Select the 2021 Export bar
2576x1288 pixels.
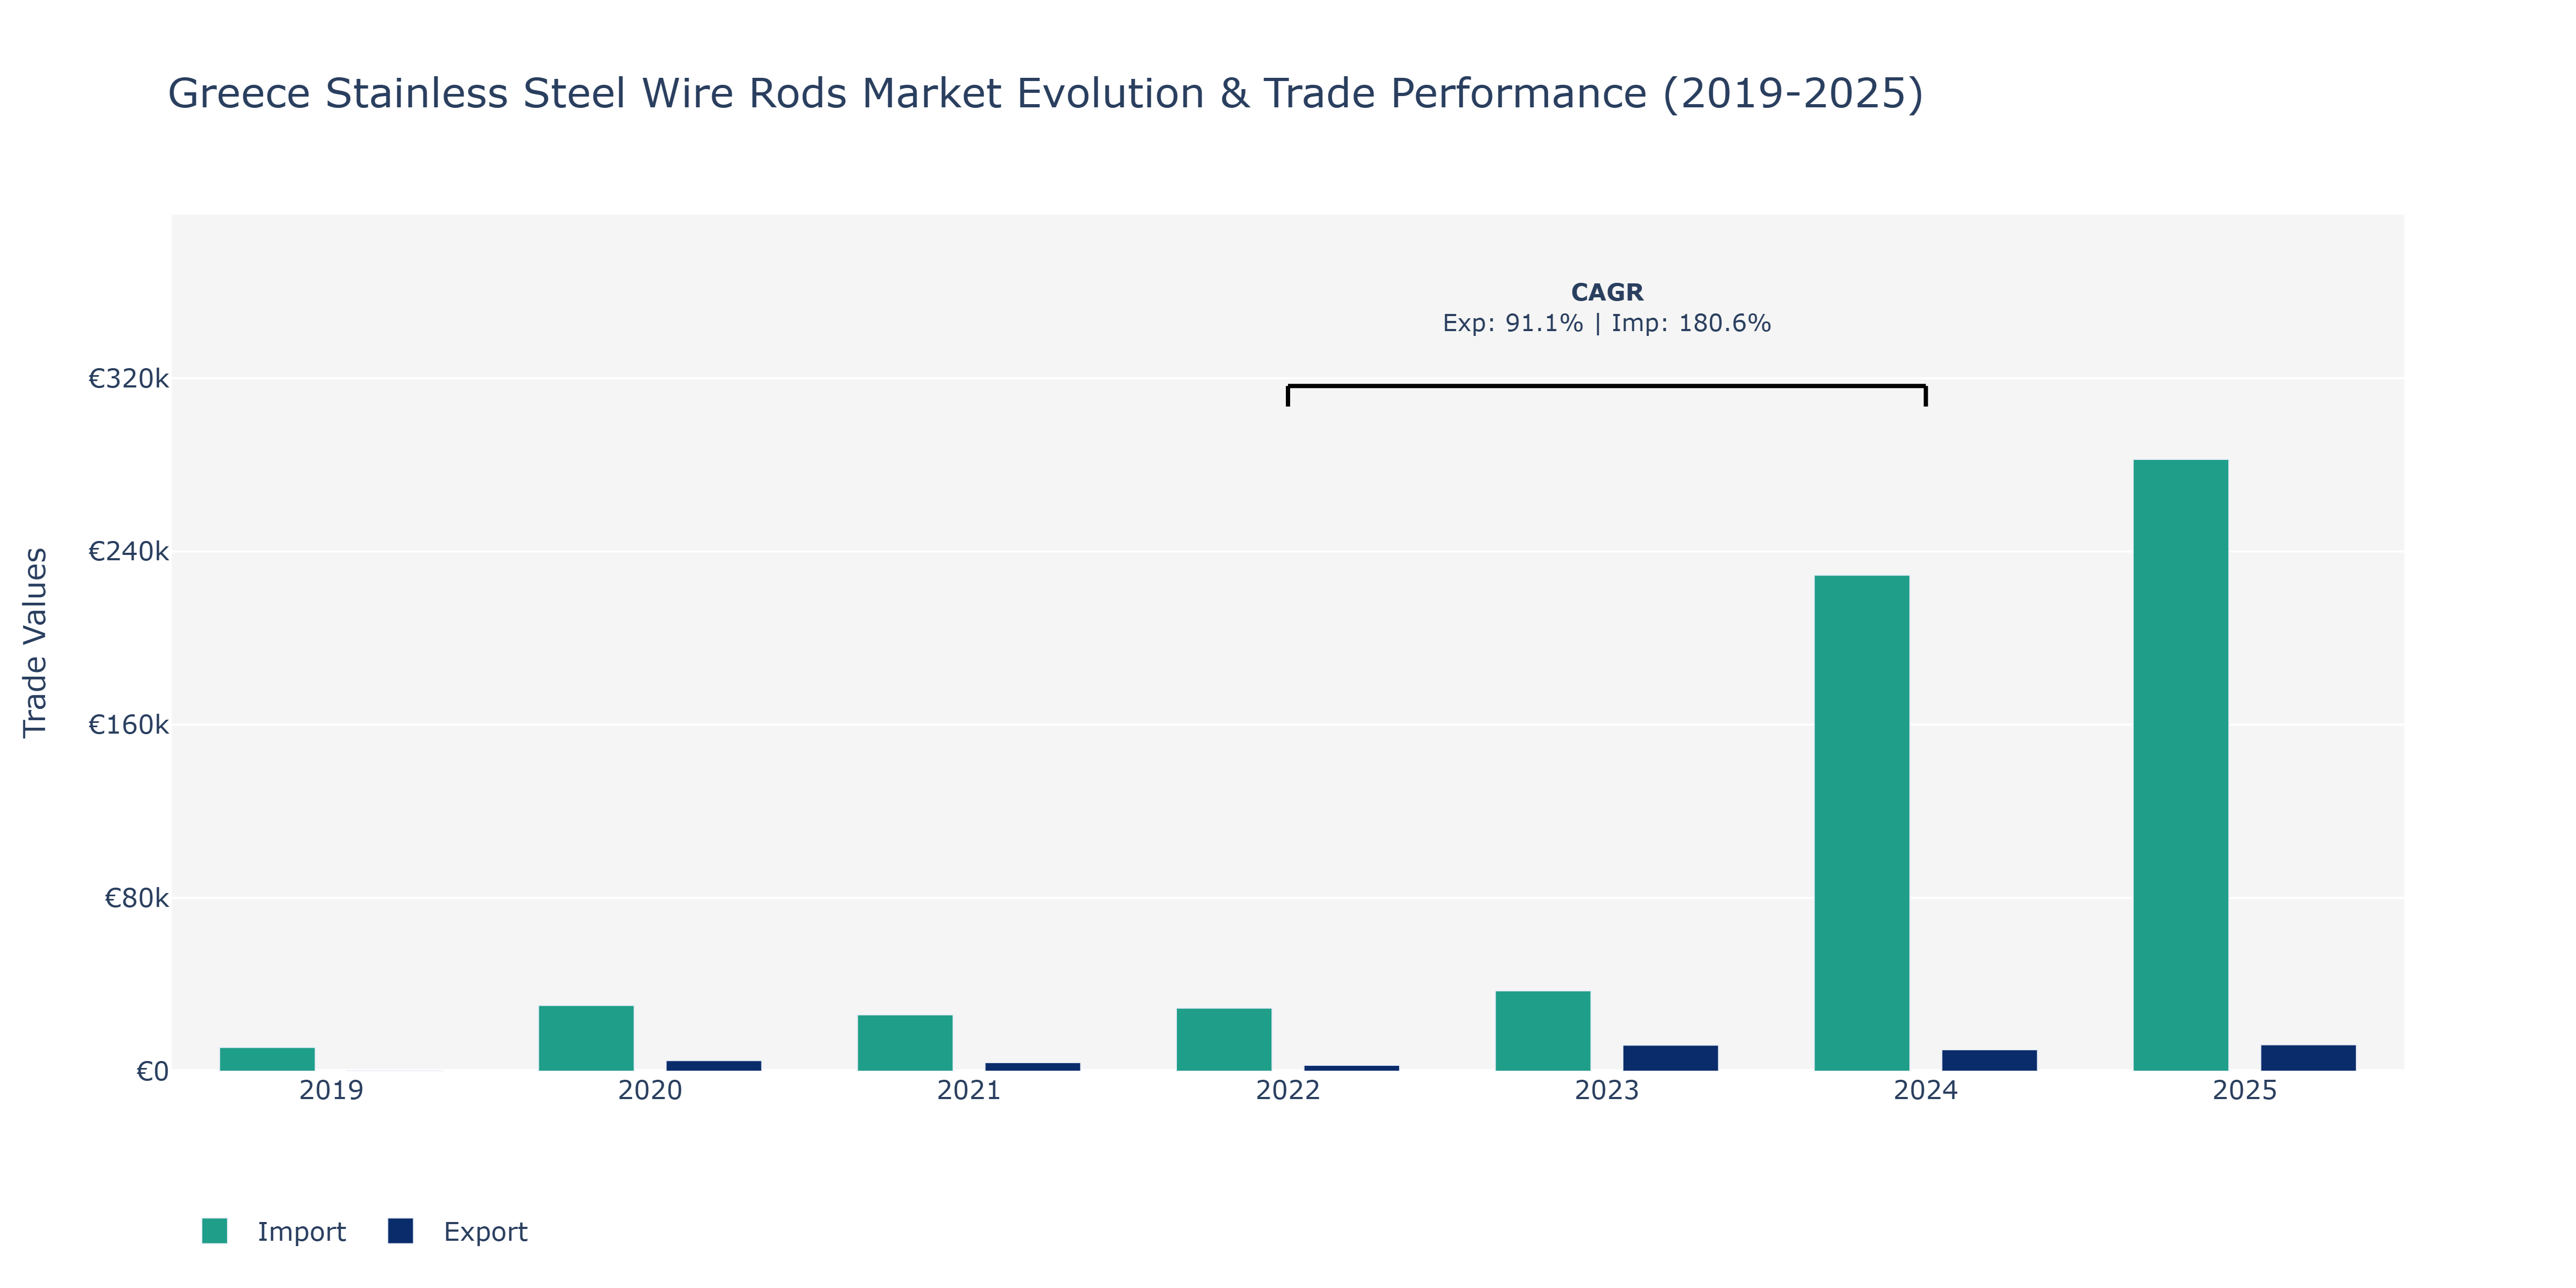click(1032, 1067)
